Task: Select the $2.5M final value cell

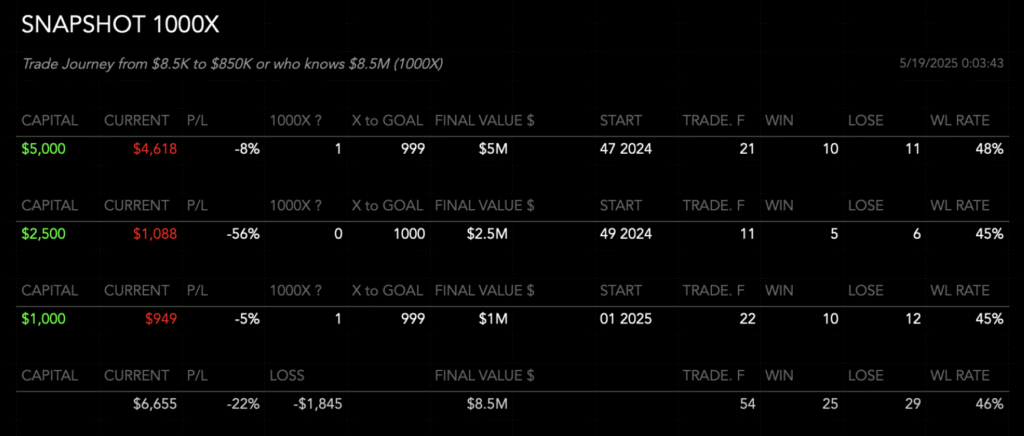Action: pos(487,234)
